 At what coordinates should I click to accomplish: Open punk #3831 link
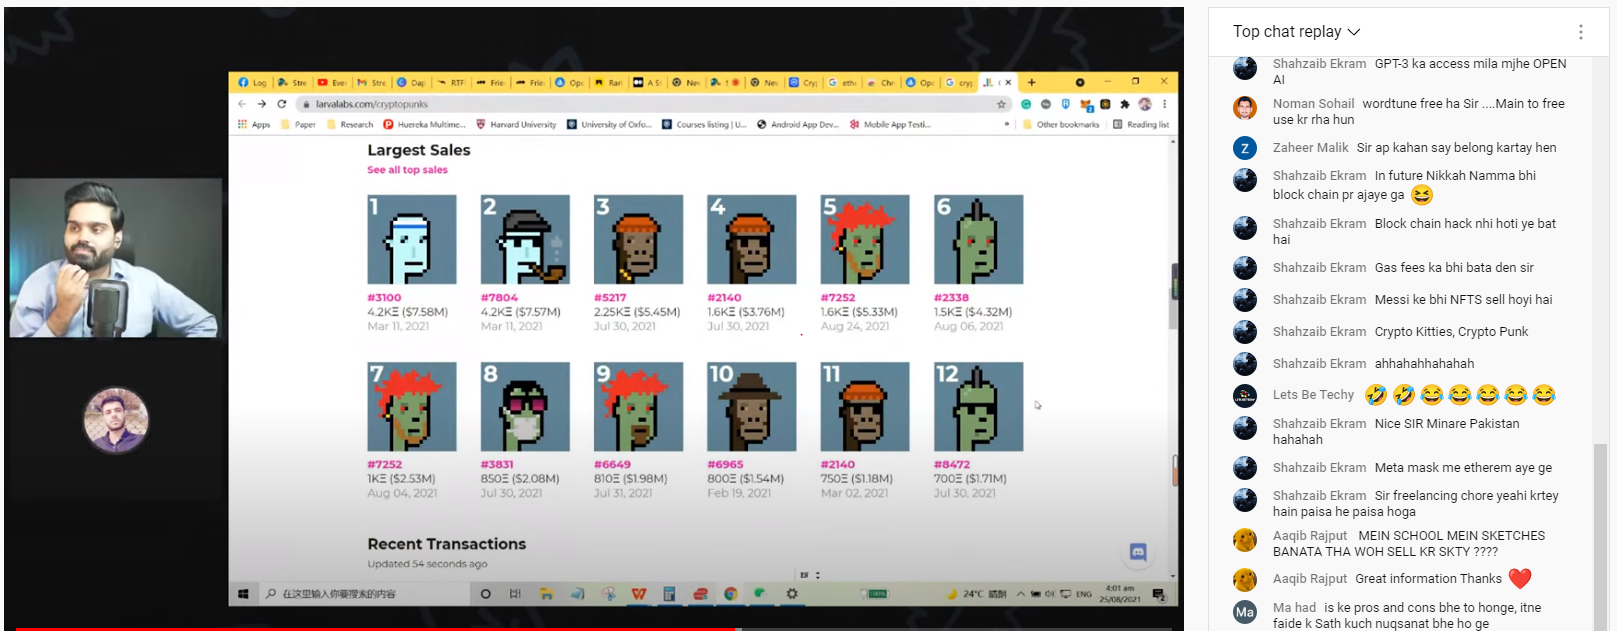[x=497, y=465]
